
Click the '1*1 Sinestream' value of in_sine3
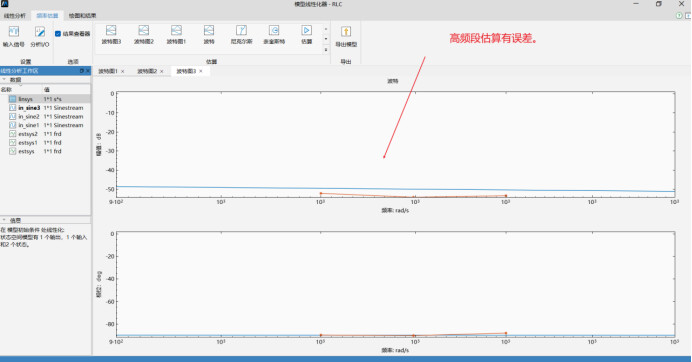pos(64,108)
